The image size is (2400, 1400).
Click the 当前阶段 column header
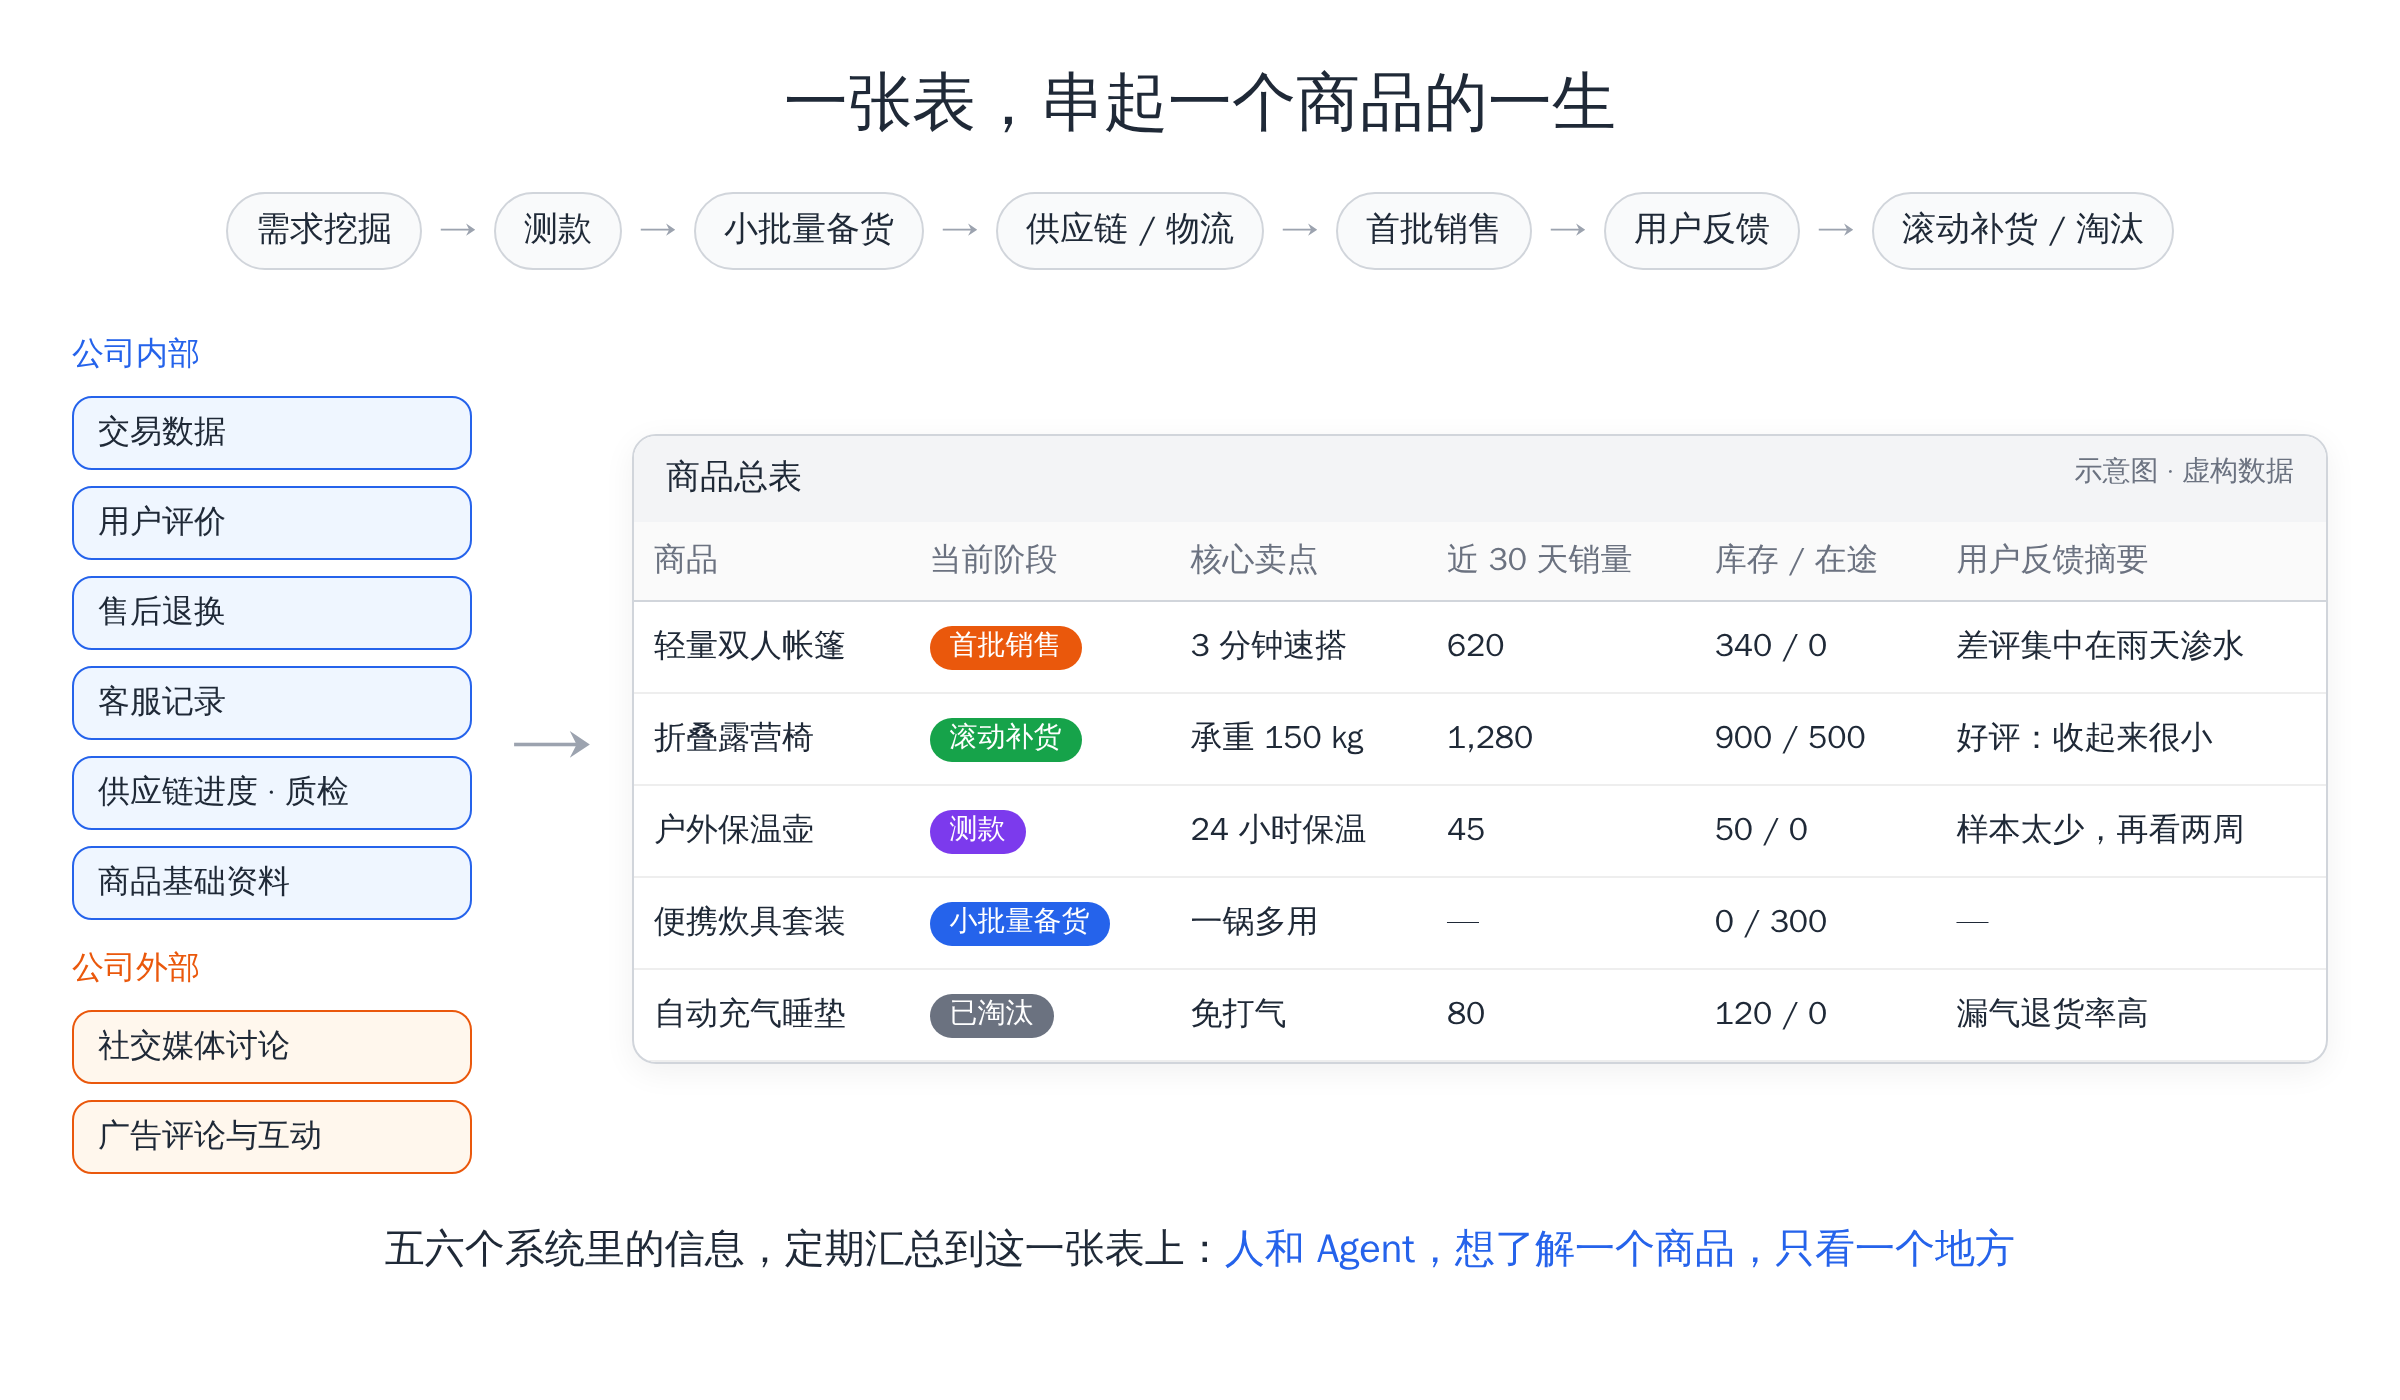click(x=994, y=560)
